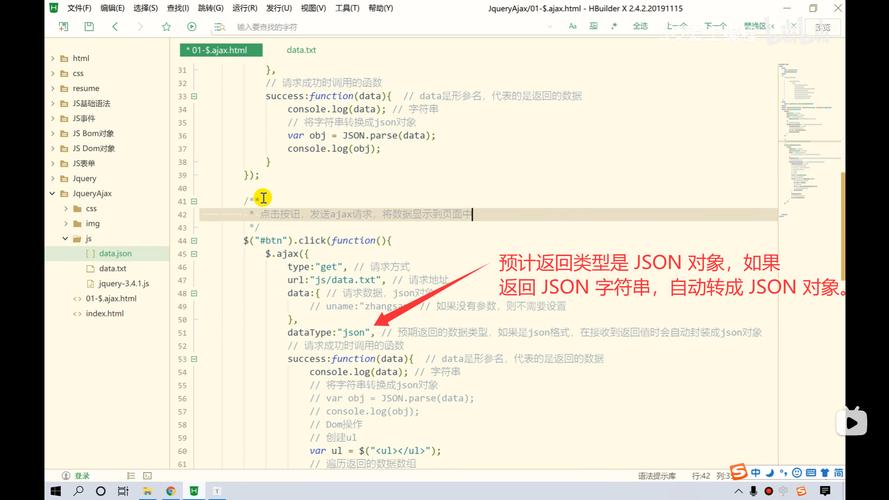Viewport: 889px width, 500px height.
Task: Open the 工具(T) menu
Action: click(x=347, y=8)
